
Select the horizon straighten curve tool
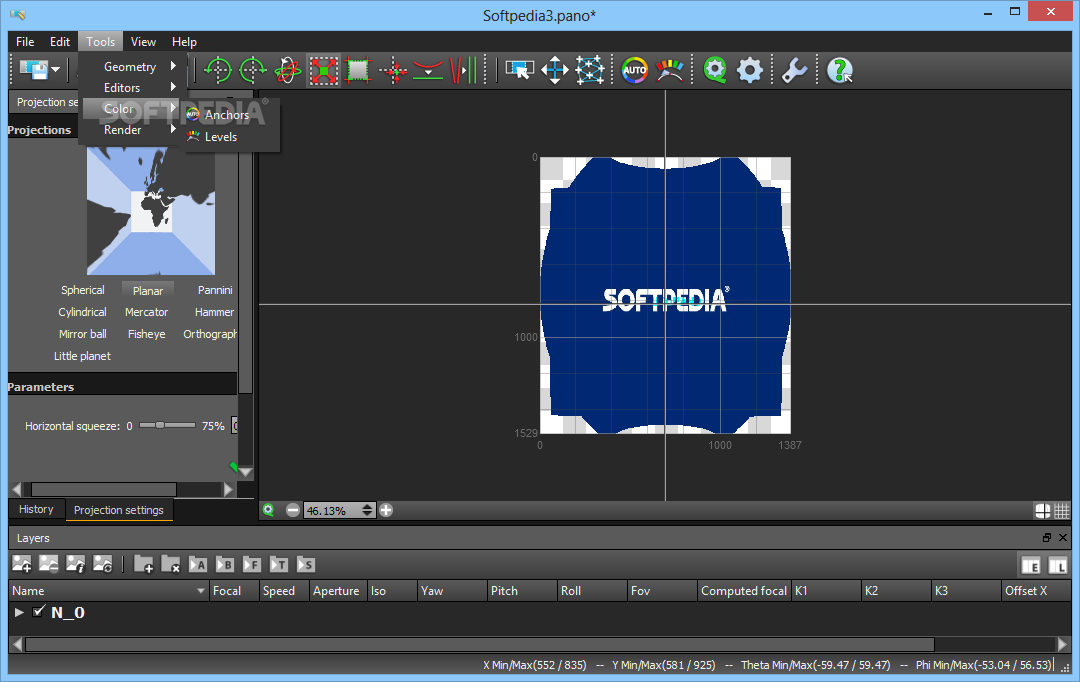coord(428,70)
